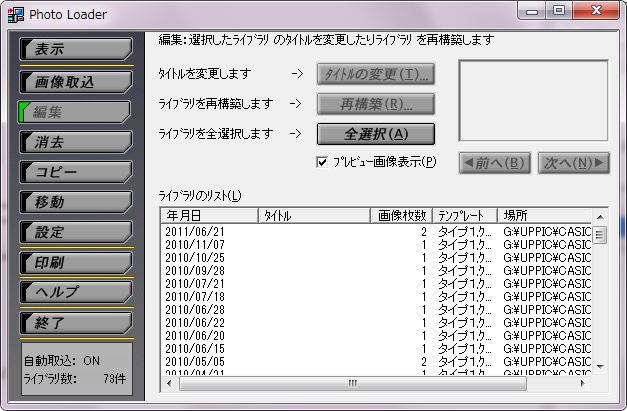Click 終了 (Exit) in the sidebar

pyautogui.click(x=76, y=323)
